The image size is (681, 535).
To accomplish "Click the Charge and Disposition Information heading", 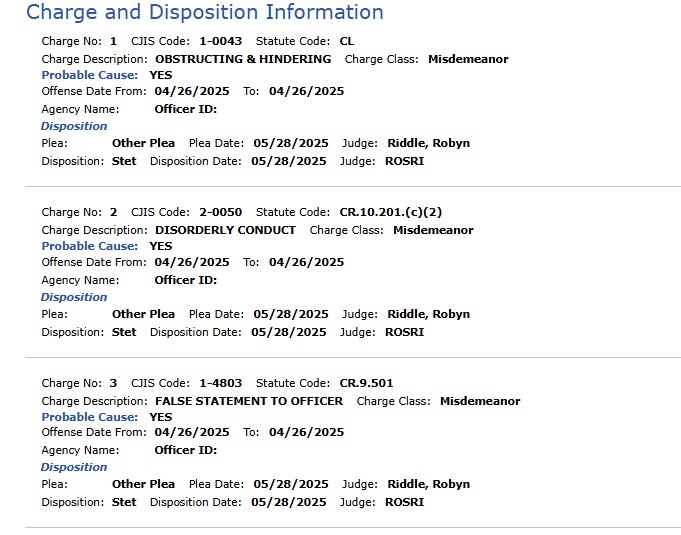I will [205, 12].
